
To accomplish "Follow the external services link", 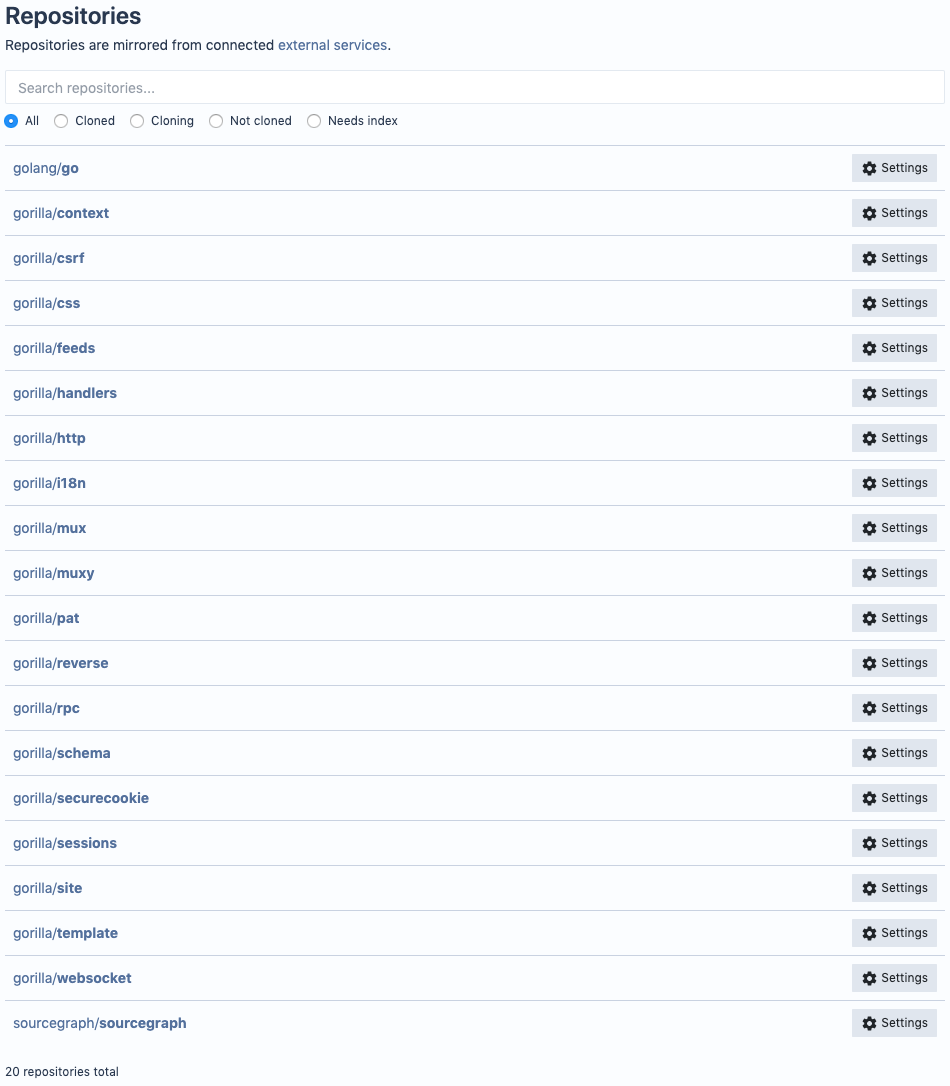I will pyautogui.click(x=332, y=45).
